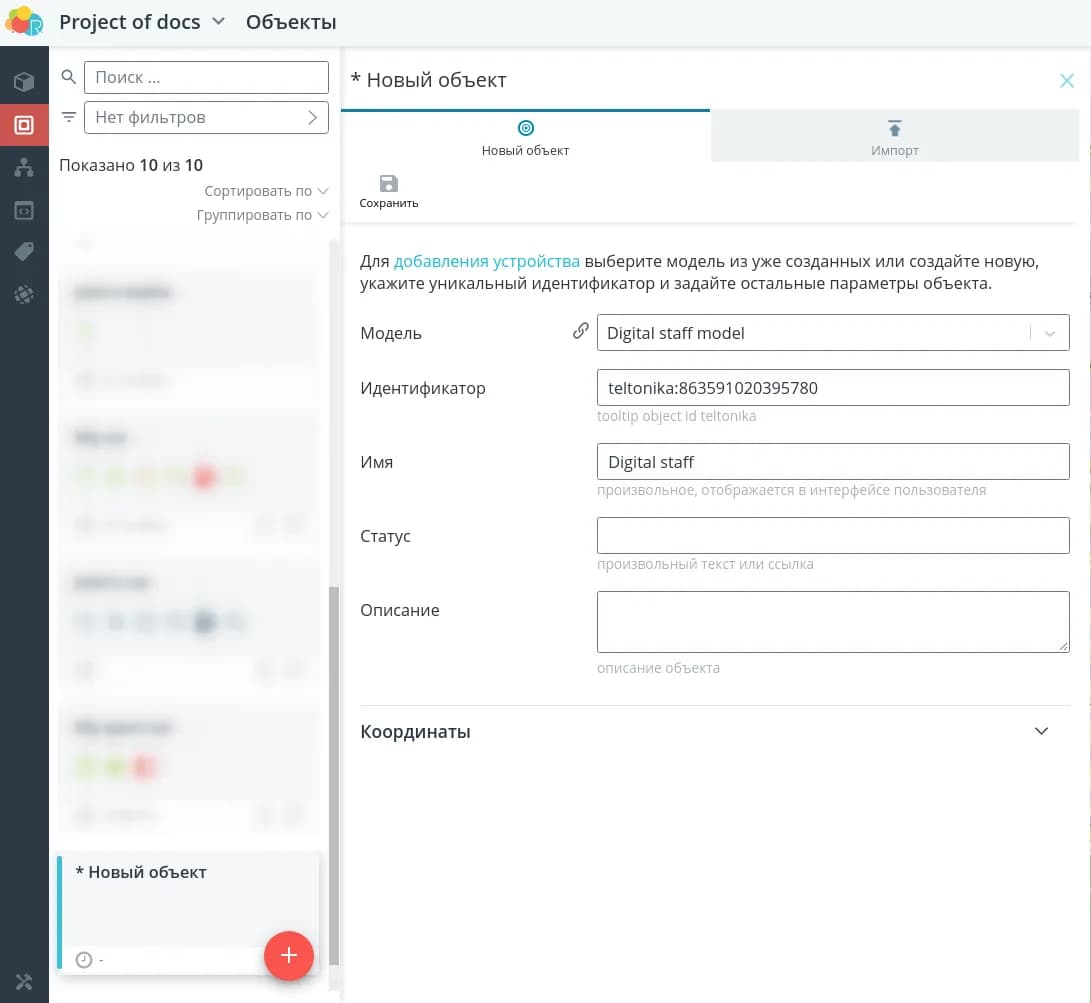Viewport: 1091px width, 1003px height.
Task: Click the link icon beside Модель field
Action: pos(580,331)
